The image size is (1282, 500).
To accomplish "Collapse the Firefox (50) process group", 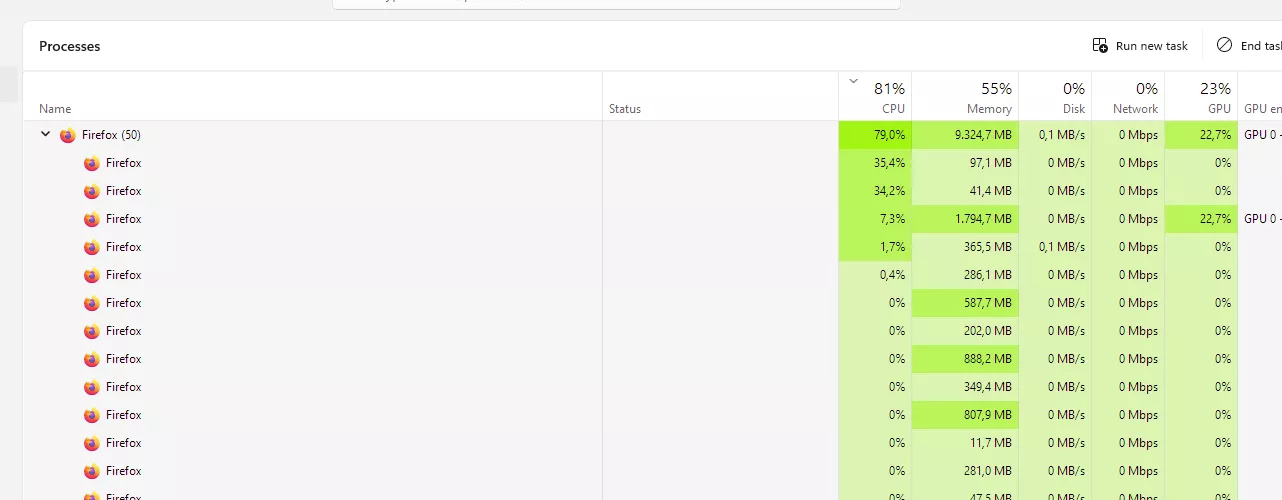I will (x=45, y=134).
